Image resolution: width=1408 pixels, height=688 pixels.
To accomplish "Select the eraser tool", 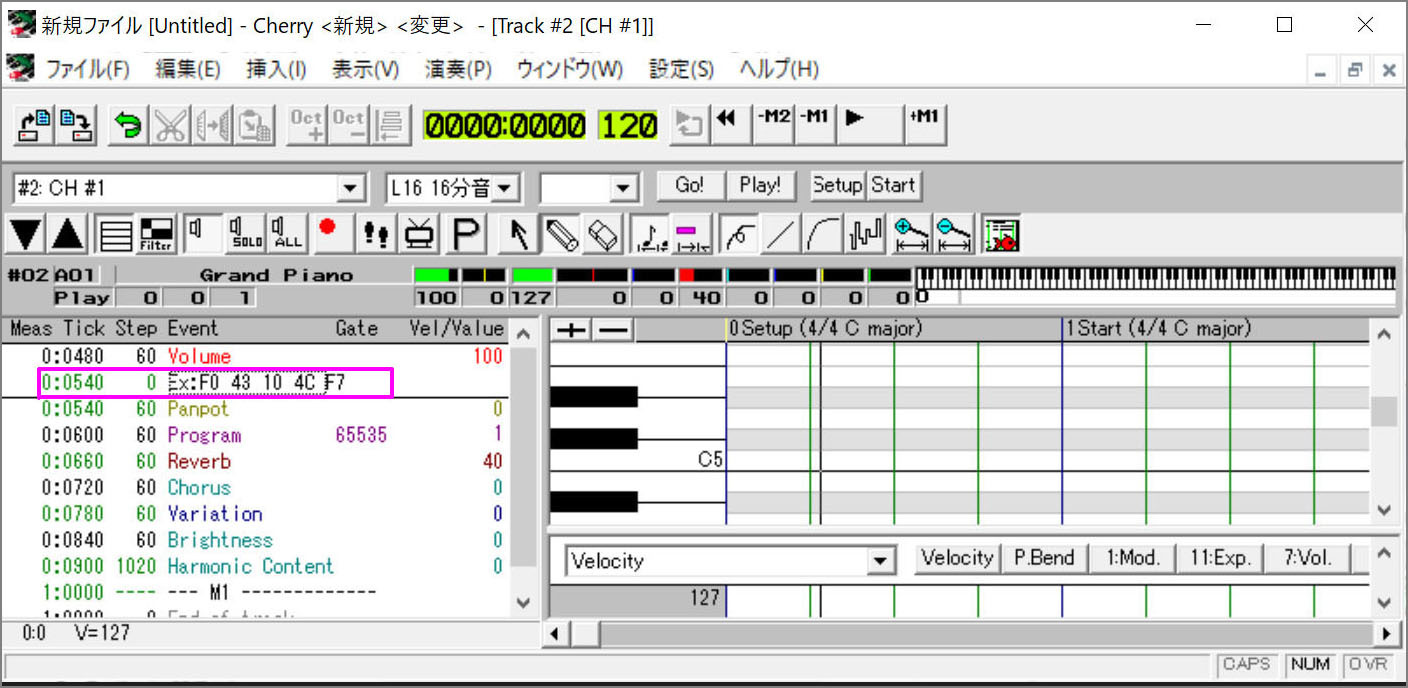I will click(x=603, y=234).
